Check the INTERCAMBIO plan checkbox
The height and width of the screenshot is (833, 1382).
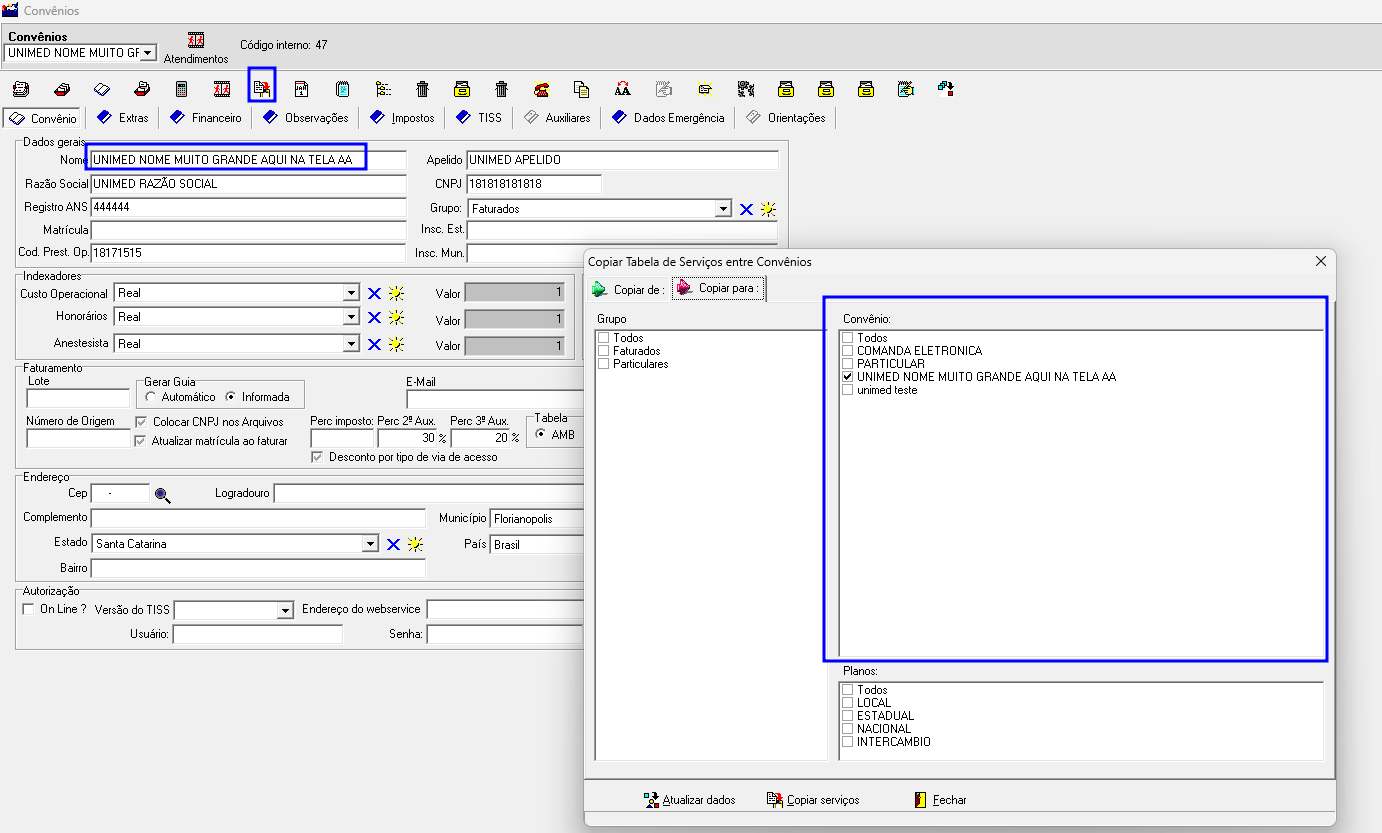(848, 742)
